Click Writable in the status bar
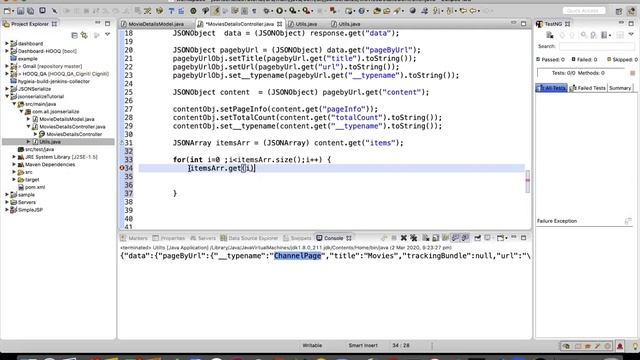Image resolution: width=640 pixels, height=360 pixels. point(312,345)
